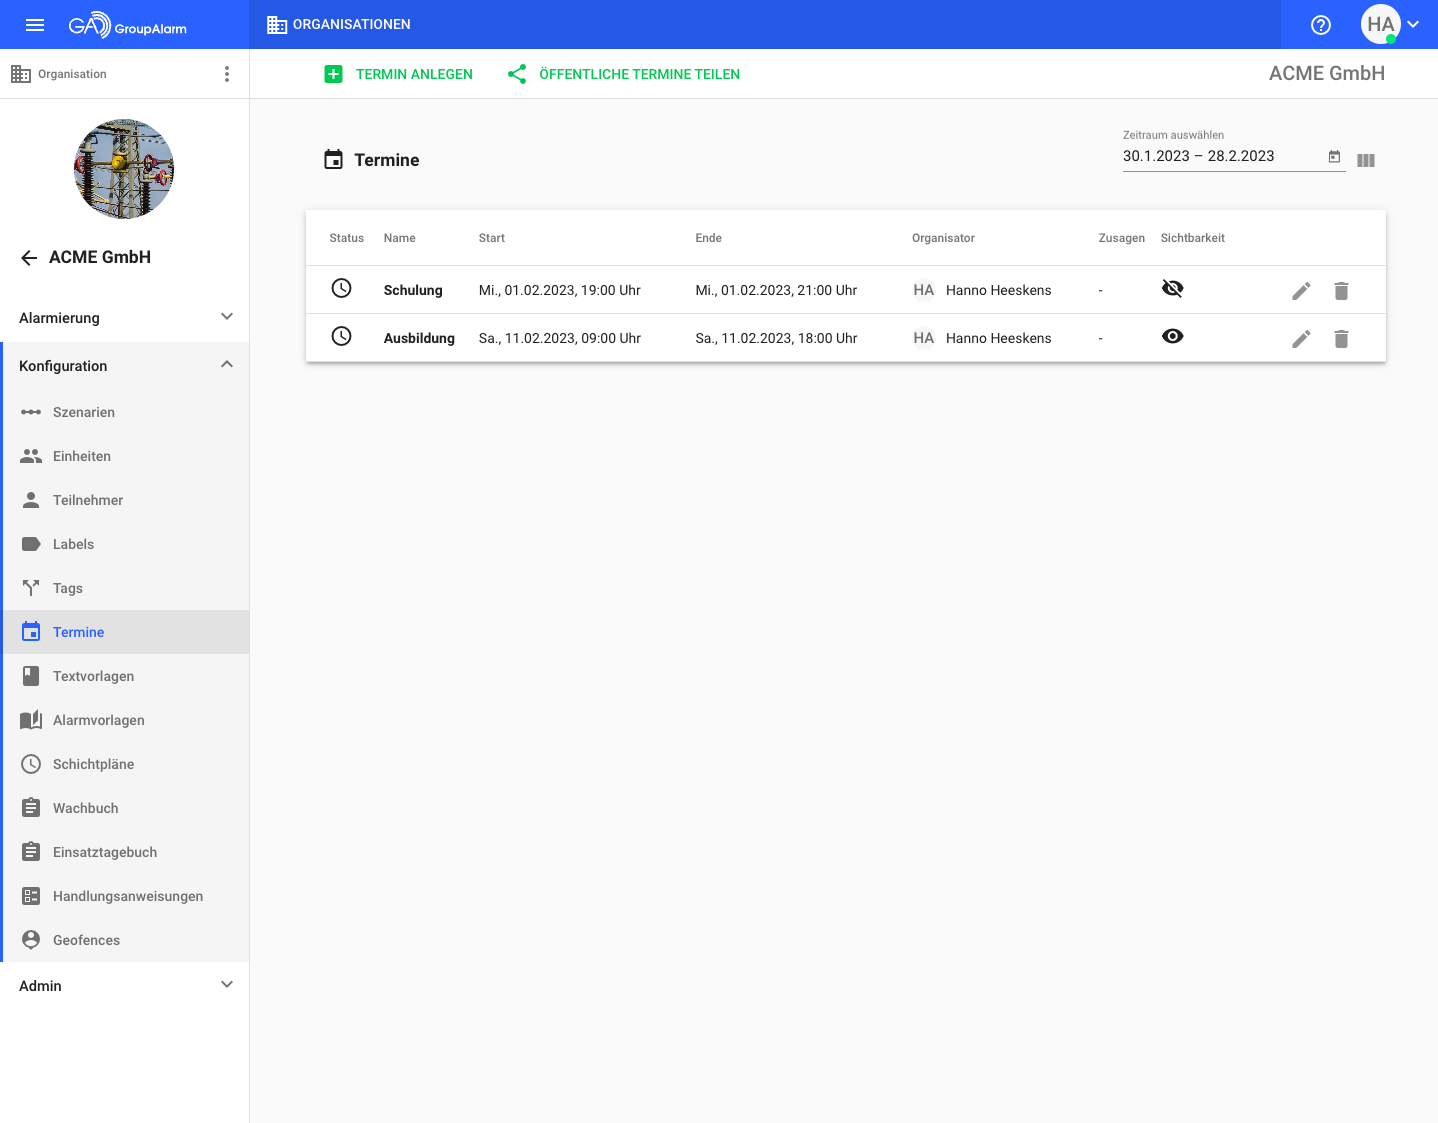This screenshot has height=1123, width=1438.
Task: Select Schichtpläne from the sidebar
Action: (x=93, y=764)
